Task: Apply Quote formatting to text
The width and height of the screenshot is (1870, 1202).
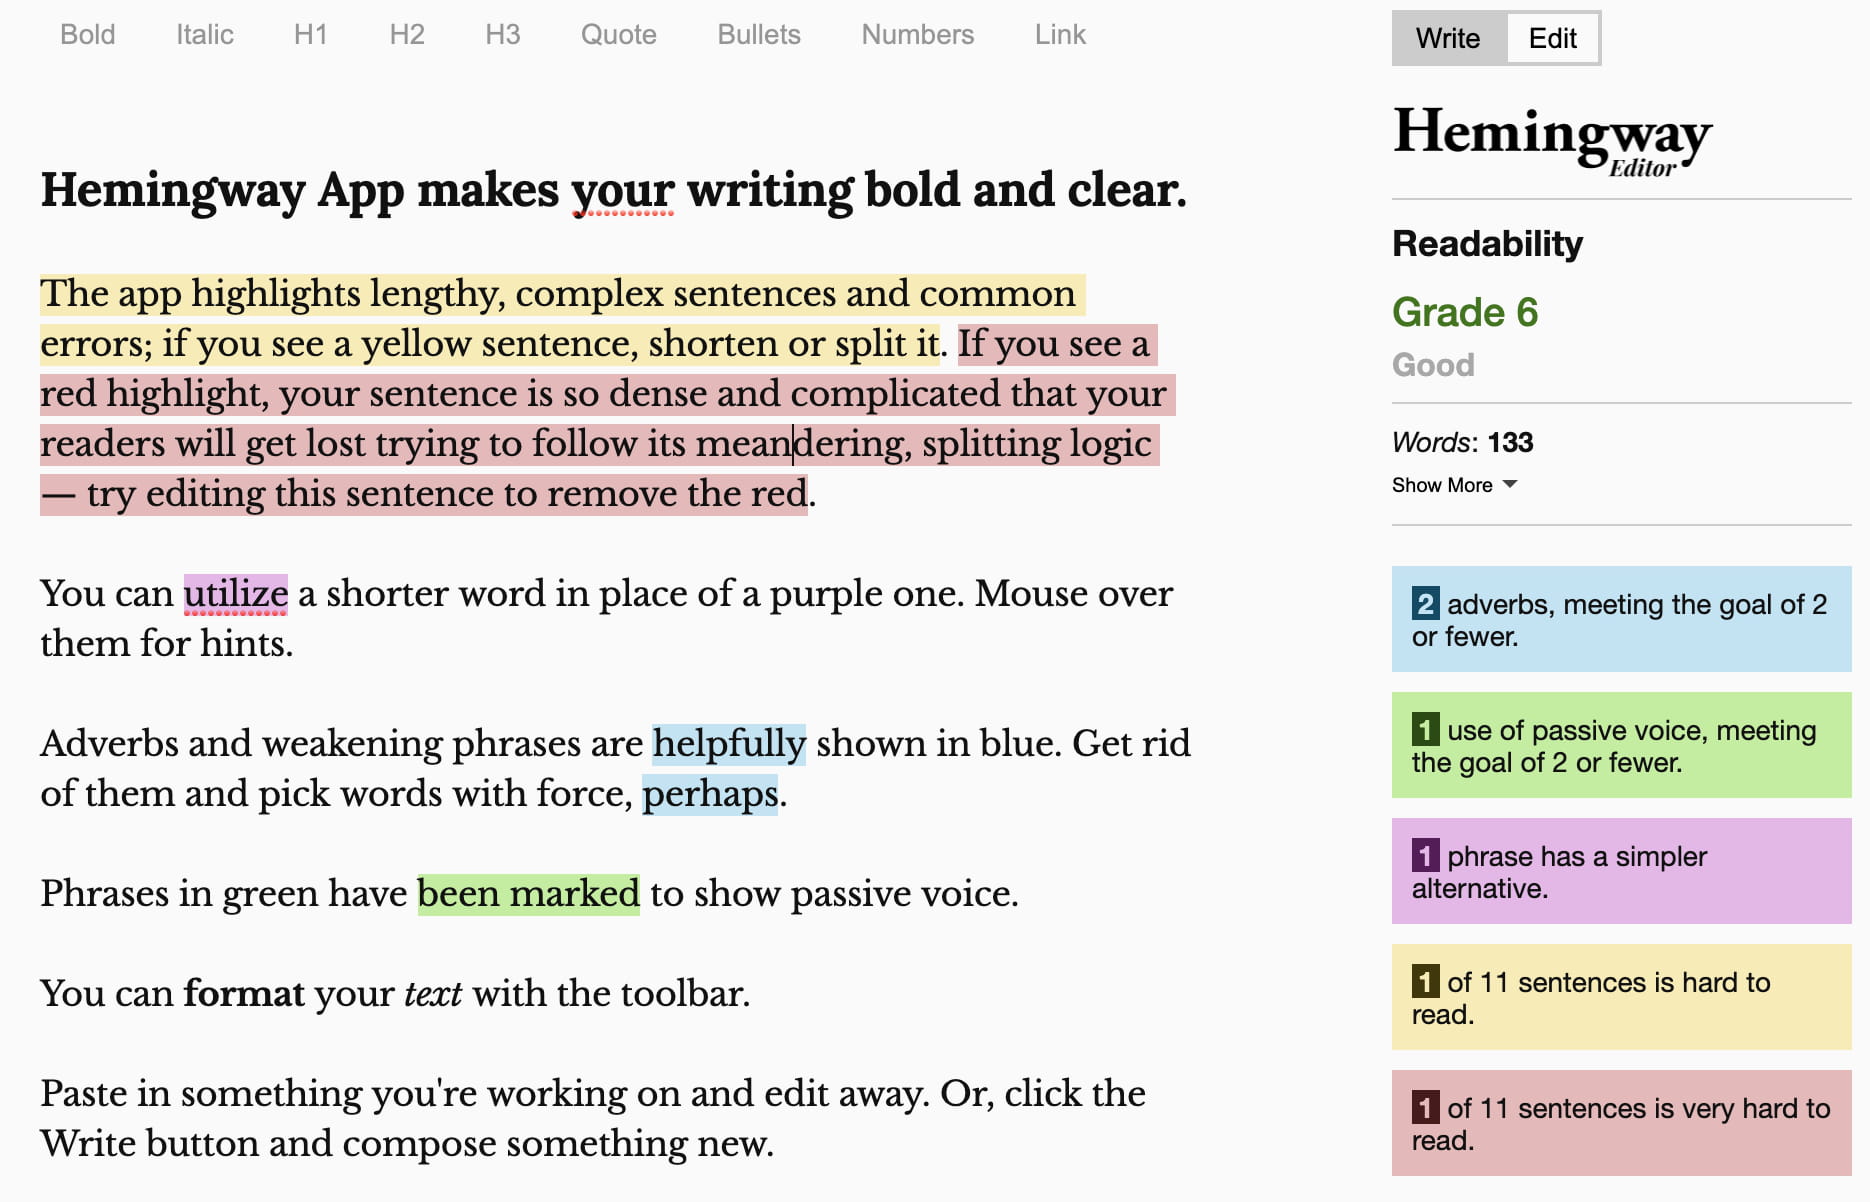Action: tap(618, 34)
